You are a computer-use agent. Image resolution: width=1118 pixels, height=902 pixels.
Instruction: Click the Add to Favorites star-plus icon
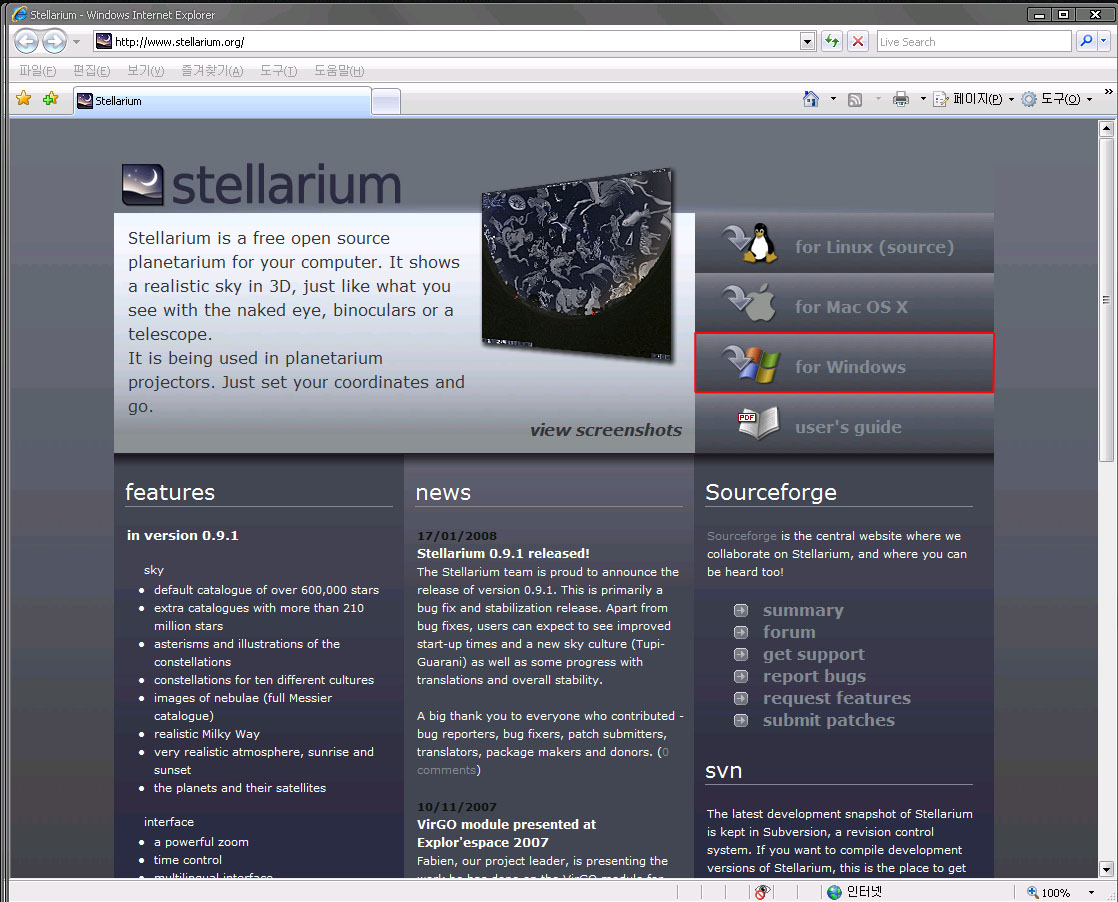[x=50, y=98]
